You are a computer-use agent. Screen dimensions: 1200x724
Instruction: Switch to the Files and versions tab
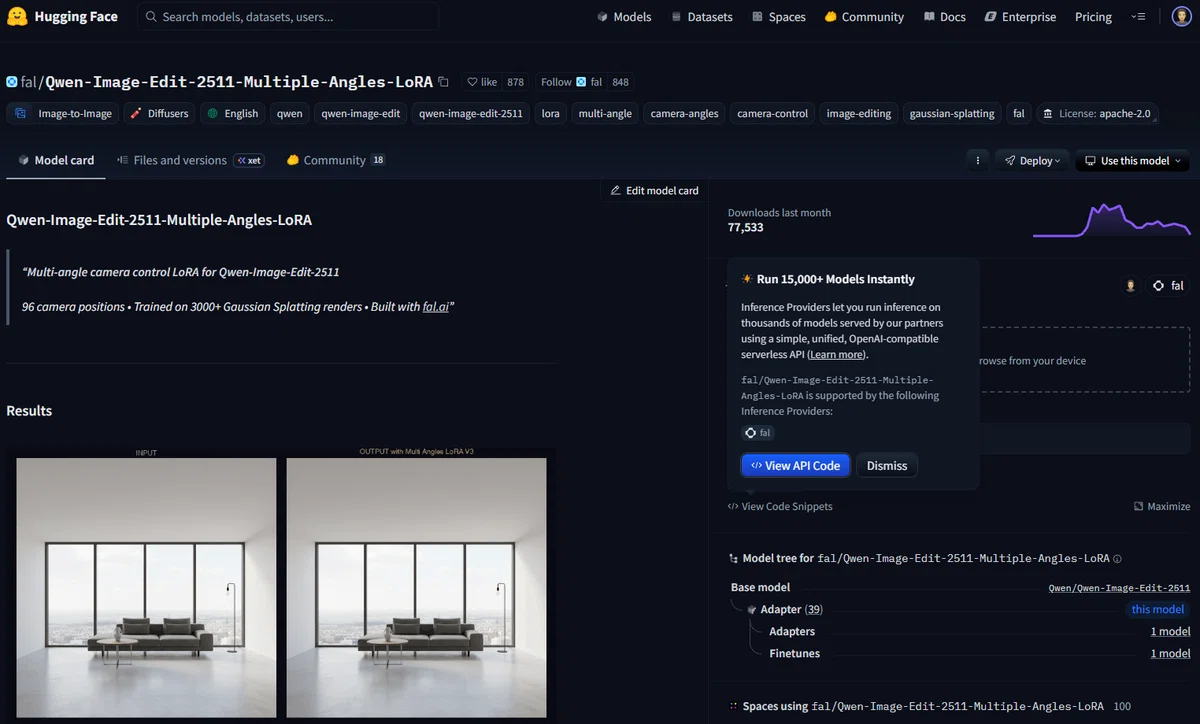190,160
